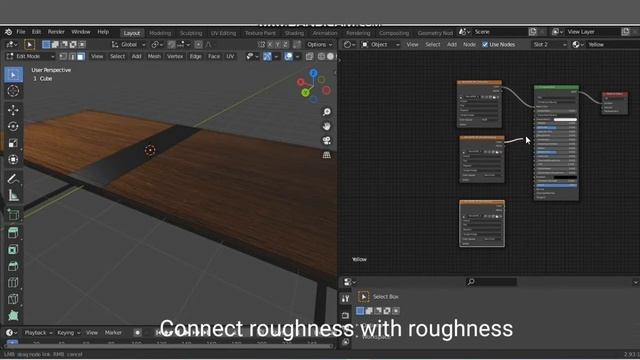Select the Rotate tool
640x360 pixels.
pos(13,126)
